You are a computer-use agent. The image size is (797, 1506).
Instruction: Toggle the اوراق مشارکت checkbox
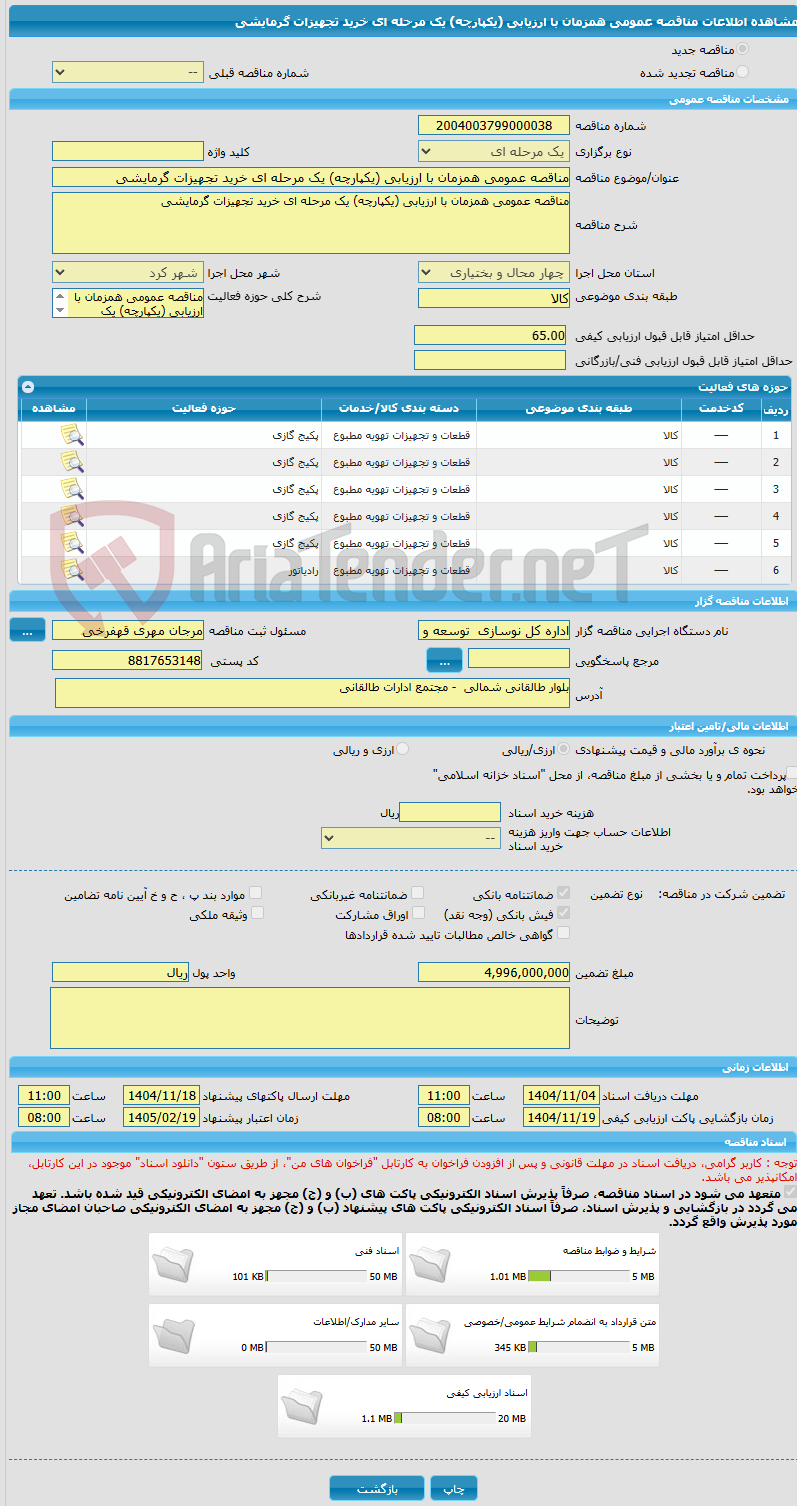pos(418,913)
